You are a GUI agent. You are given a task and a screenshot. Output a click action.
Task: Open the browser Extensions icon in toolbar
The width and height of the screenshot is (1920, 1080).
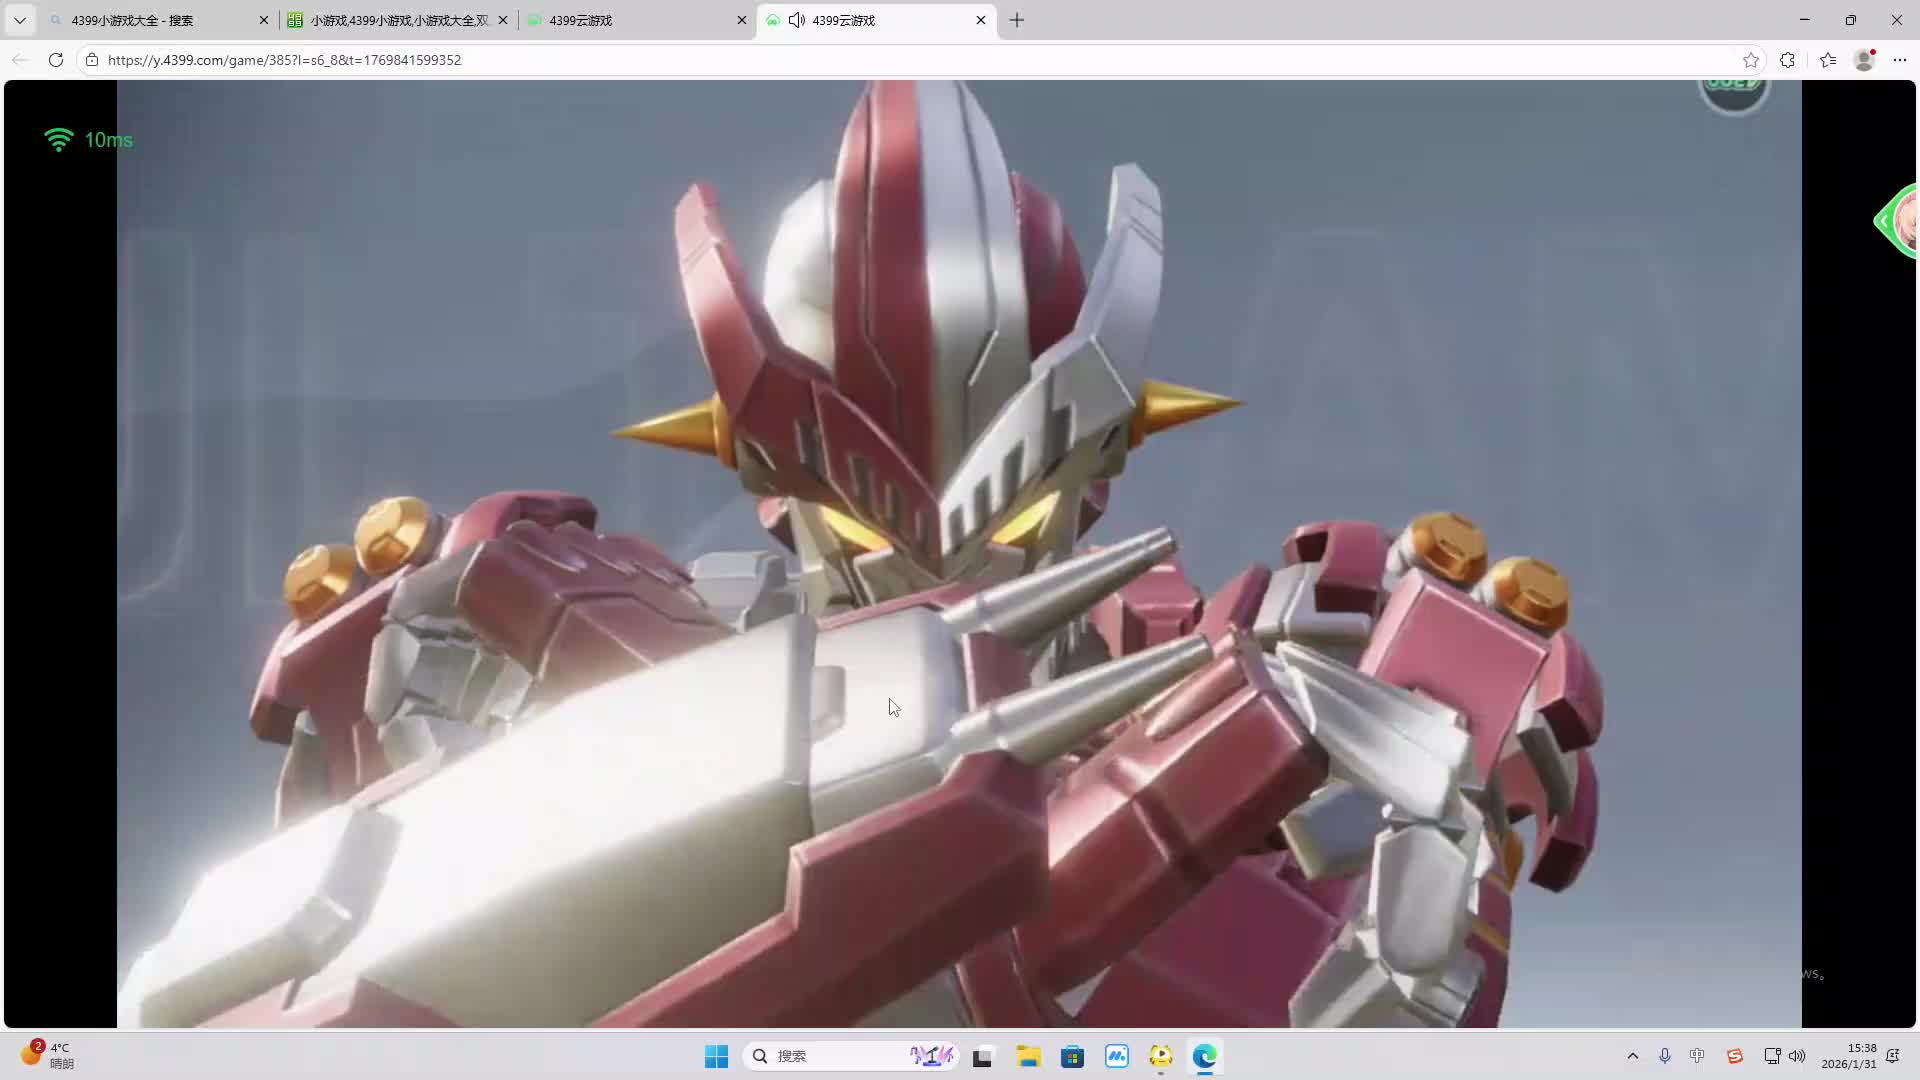1788,60
